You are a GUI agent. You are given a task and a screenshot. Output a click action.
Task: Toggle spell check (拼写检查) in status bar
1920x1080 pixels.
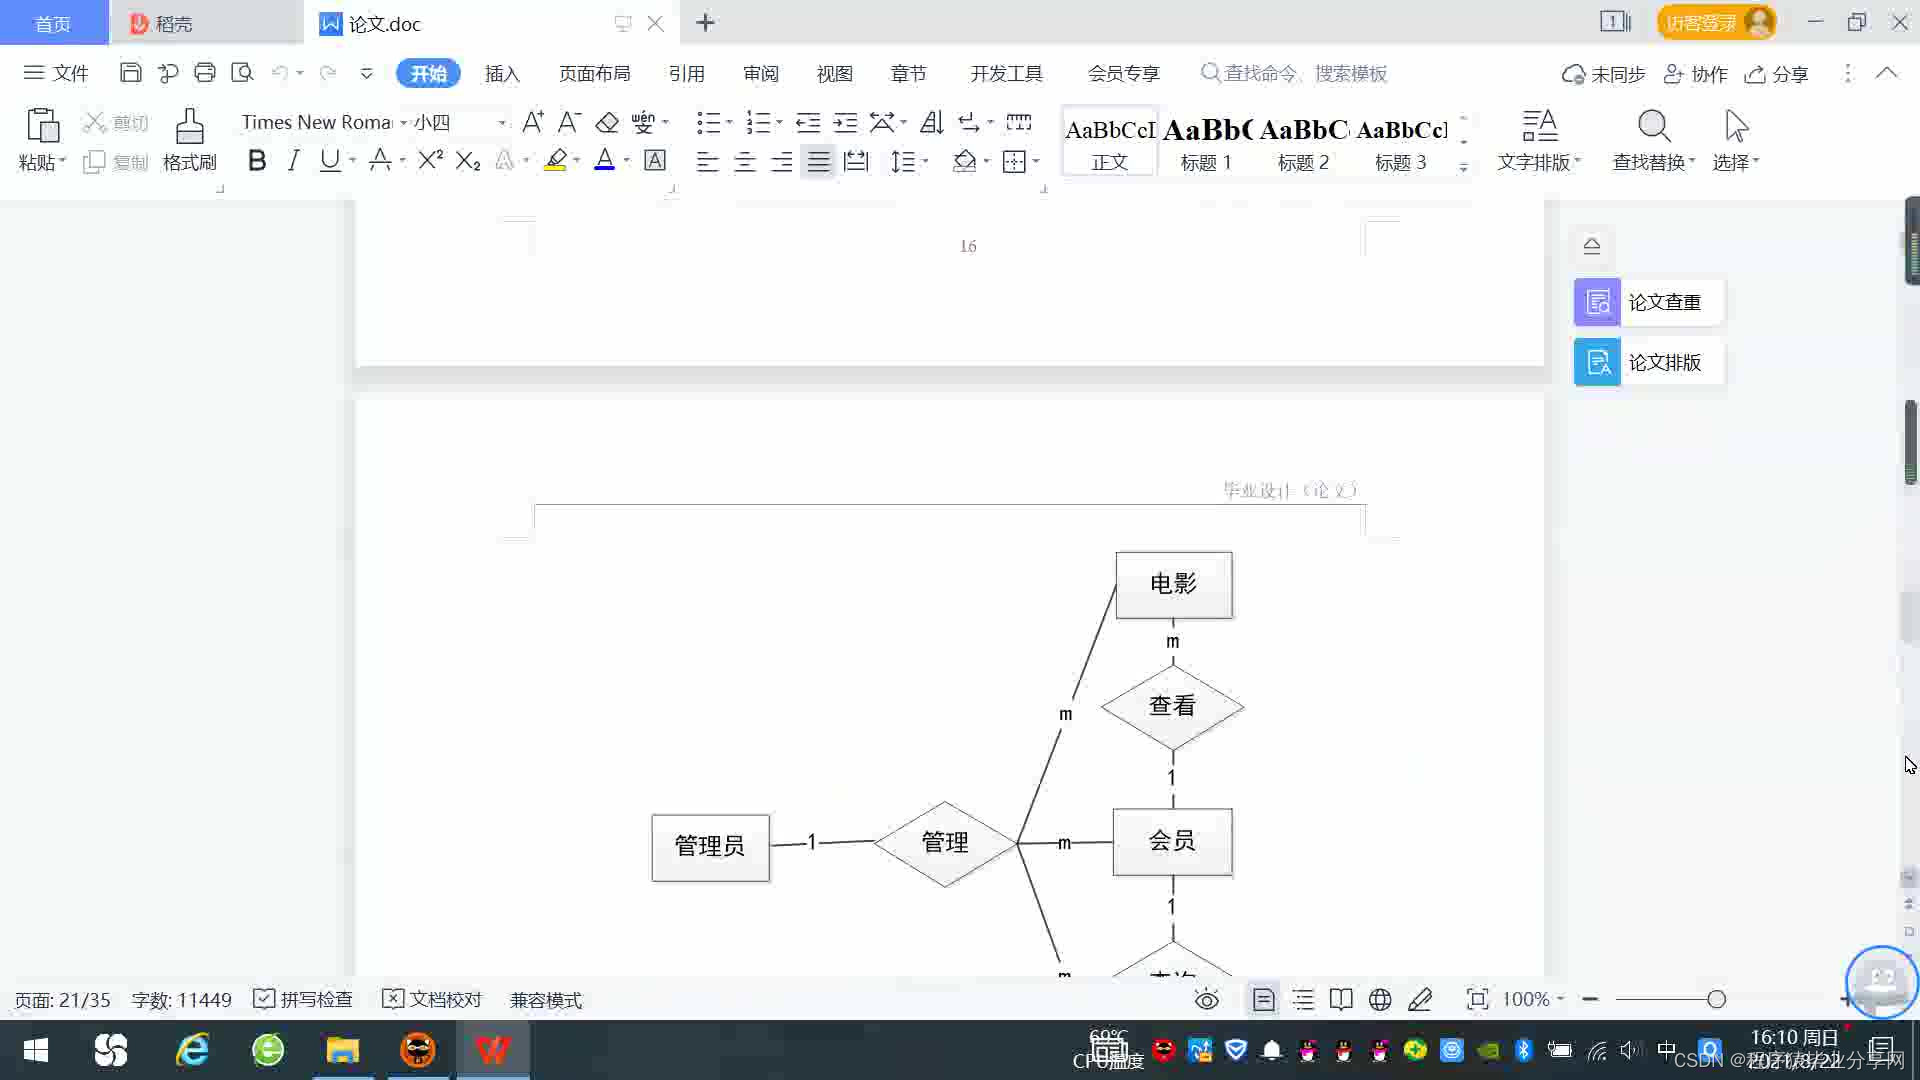[303, 1000]
